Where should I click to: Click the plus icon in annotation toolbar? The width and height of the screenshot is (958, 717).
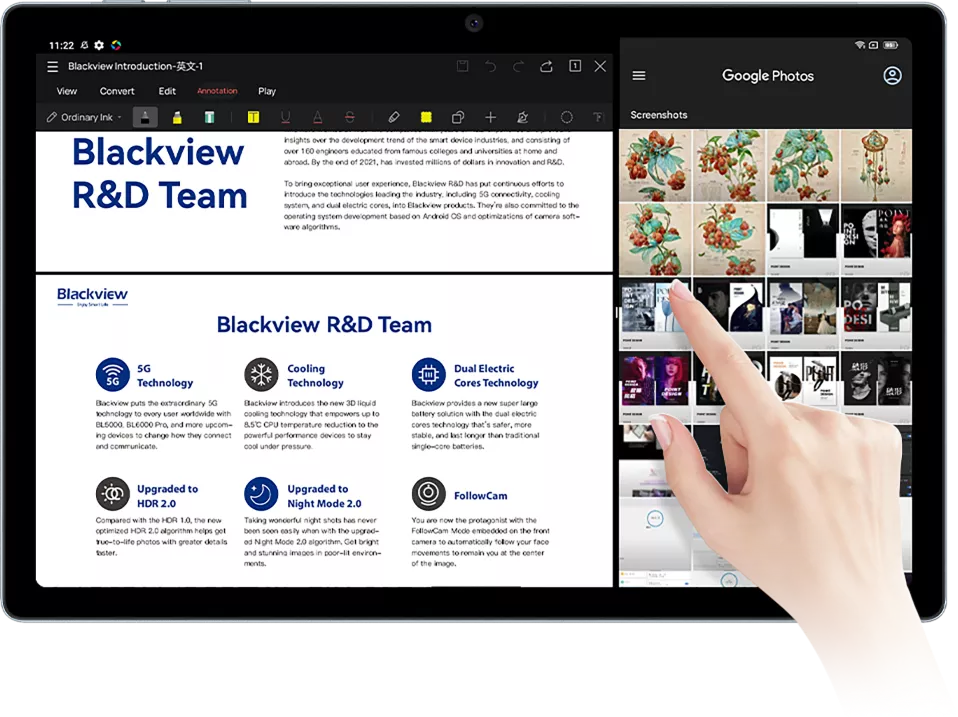point(490,117)
